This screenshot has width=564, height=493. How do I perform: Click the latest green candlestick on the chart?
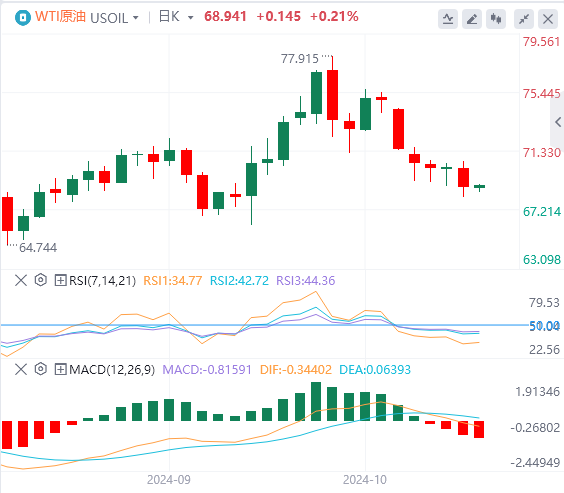click(x=479, y=187)
